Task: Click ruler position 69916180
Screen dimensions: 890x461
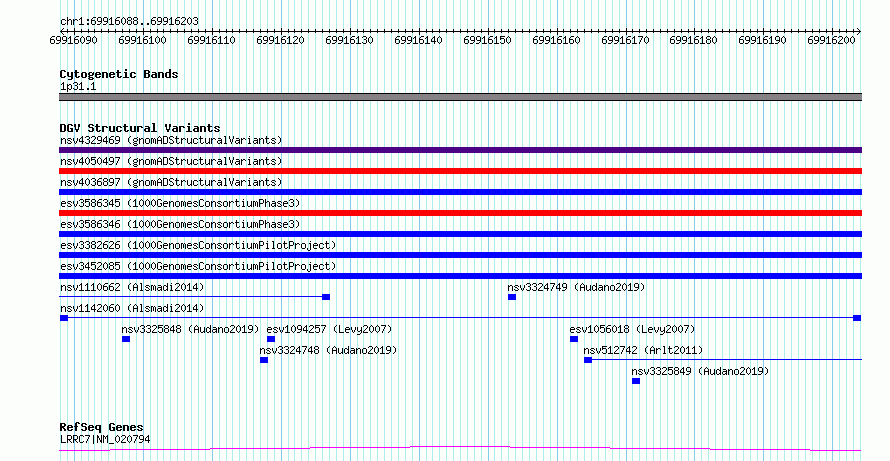Action: point(694,40)
